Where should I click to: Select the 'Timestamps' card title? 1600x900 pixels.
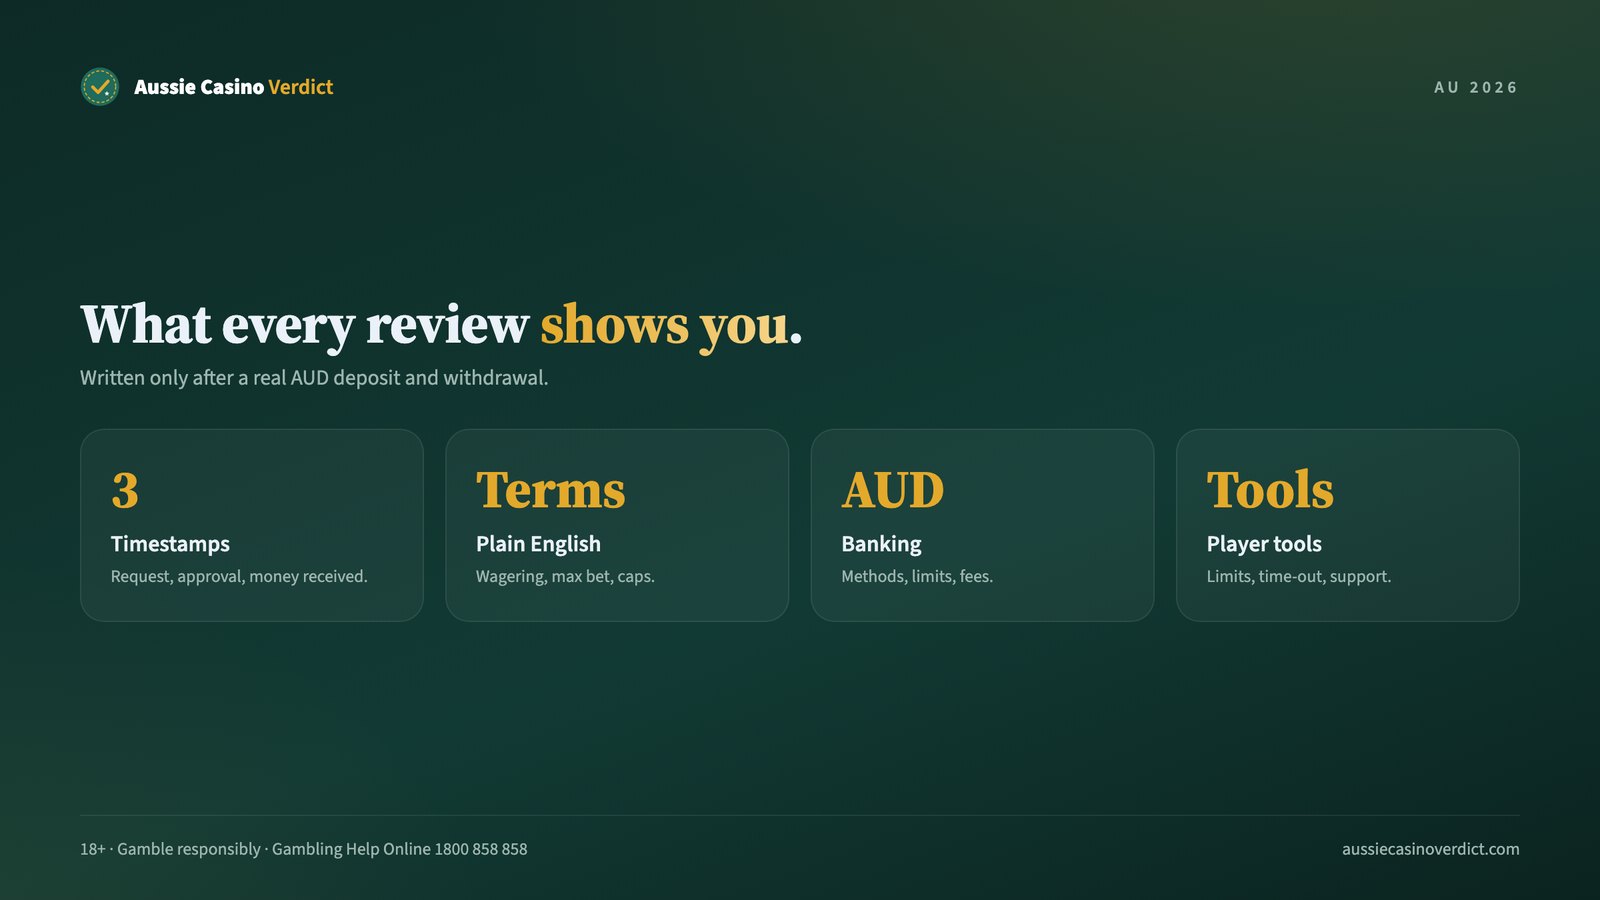pos(170,544)
